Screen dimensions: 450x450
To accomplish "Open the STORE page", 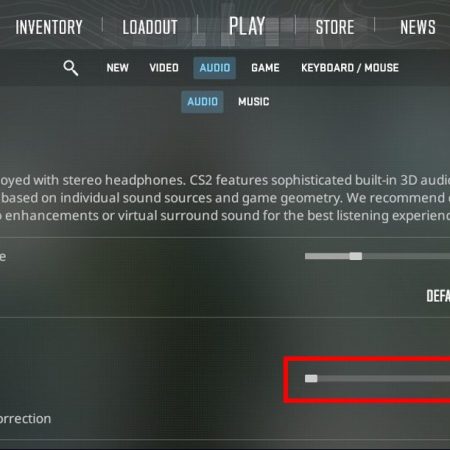I will point(335,27).
